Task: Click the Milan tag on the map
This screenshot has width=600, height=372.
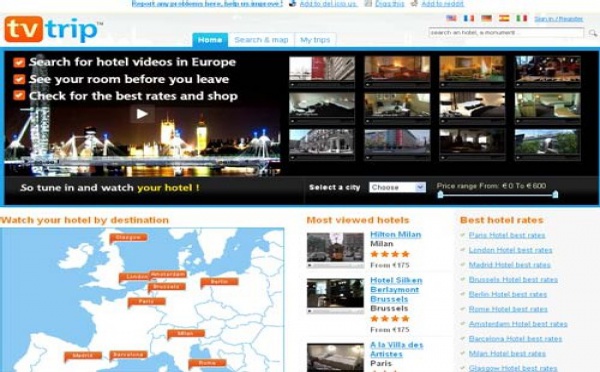Action: tap(186, 334)
